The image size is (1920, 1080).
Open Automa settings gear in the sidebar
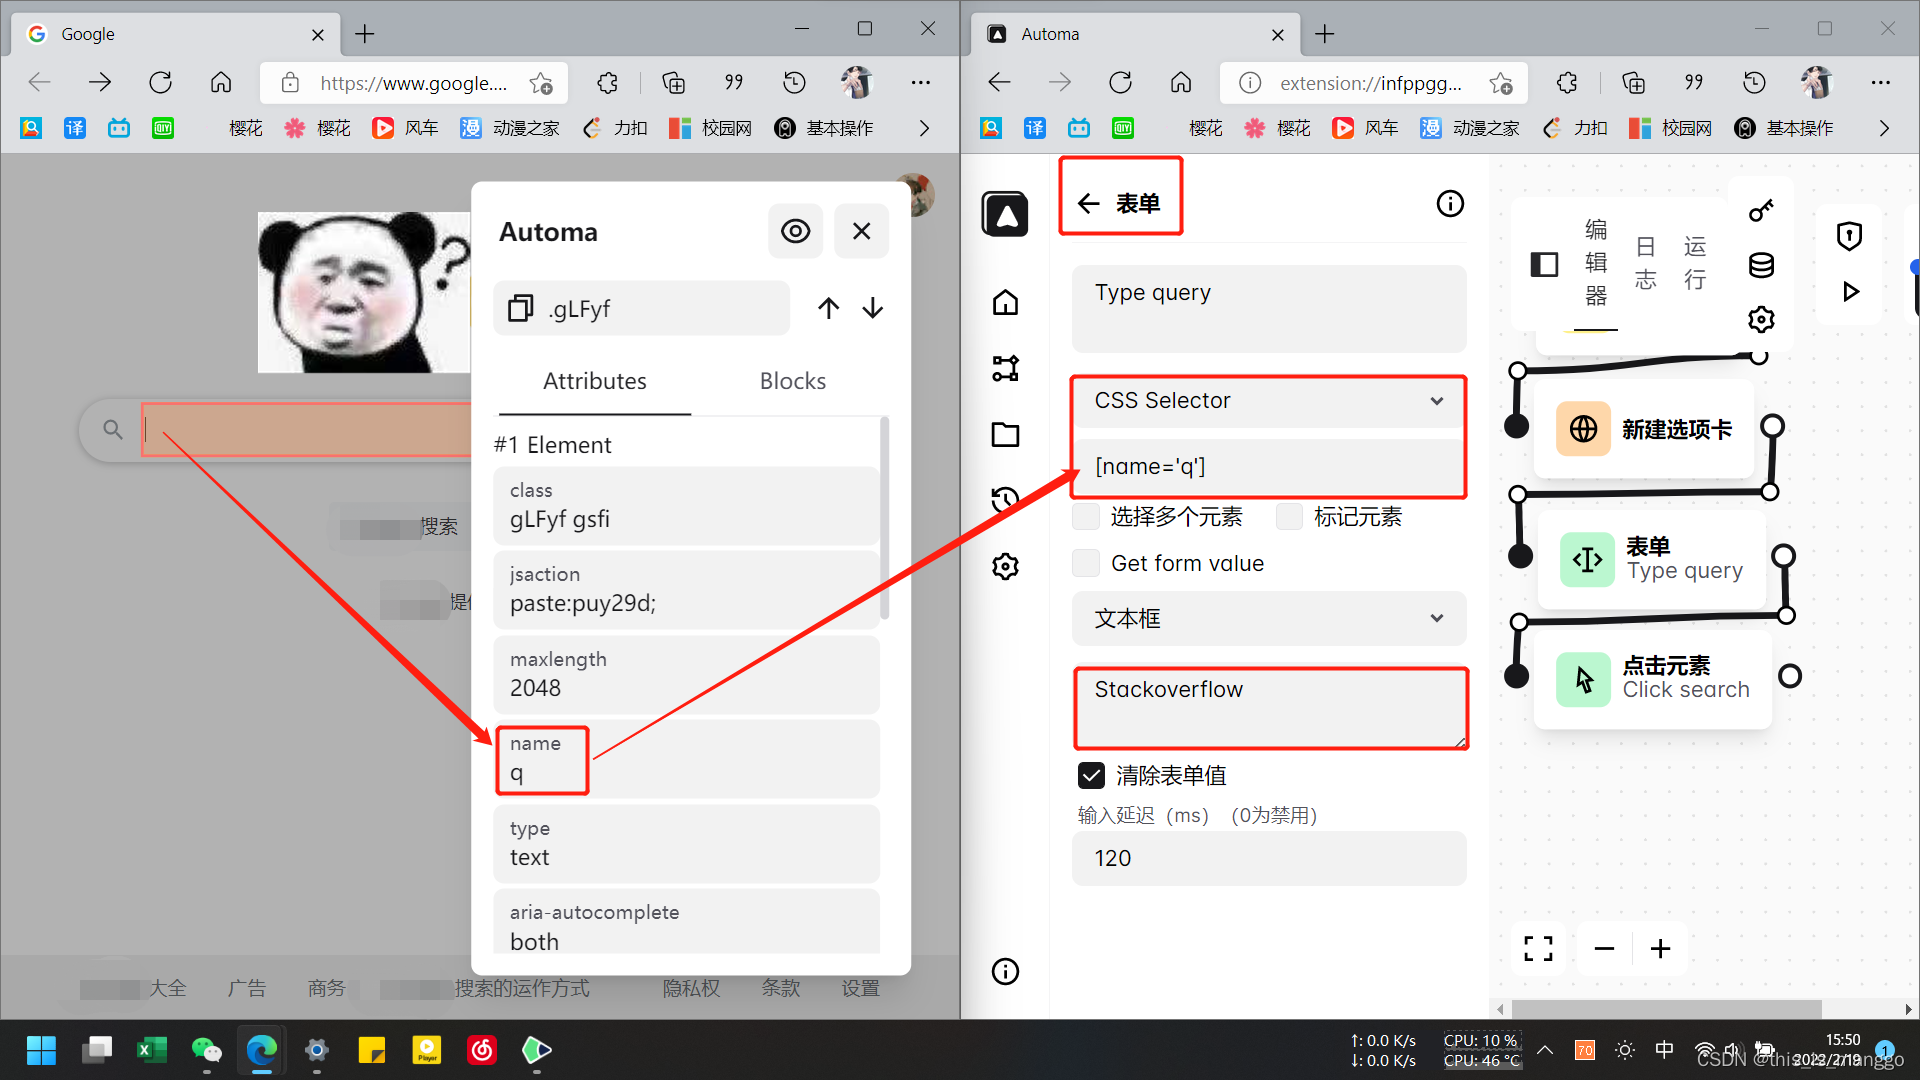pyautogui.click(x=1005, y=566)
